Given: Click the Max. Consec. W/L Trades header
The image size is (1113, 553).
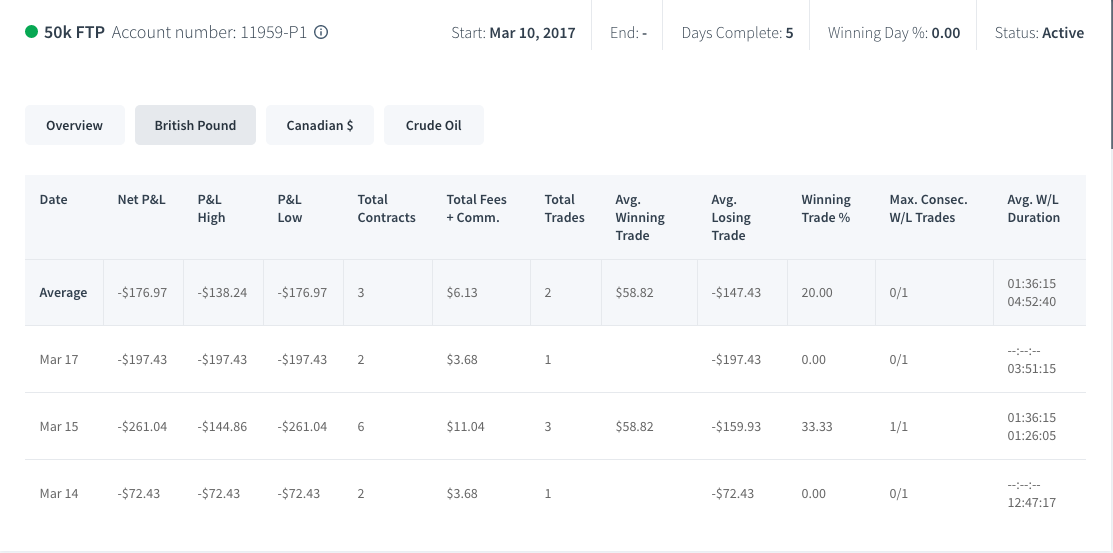Looking at the screenshot, I should coord(928,209).
